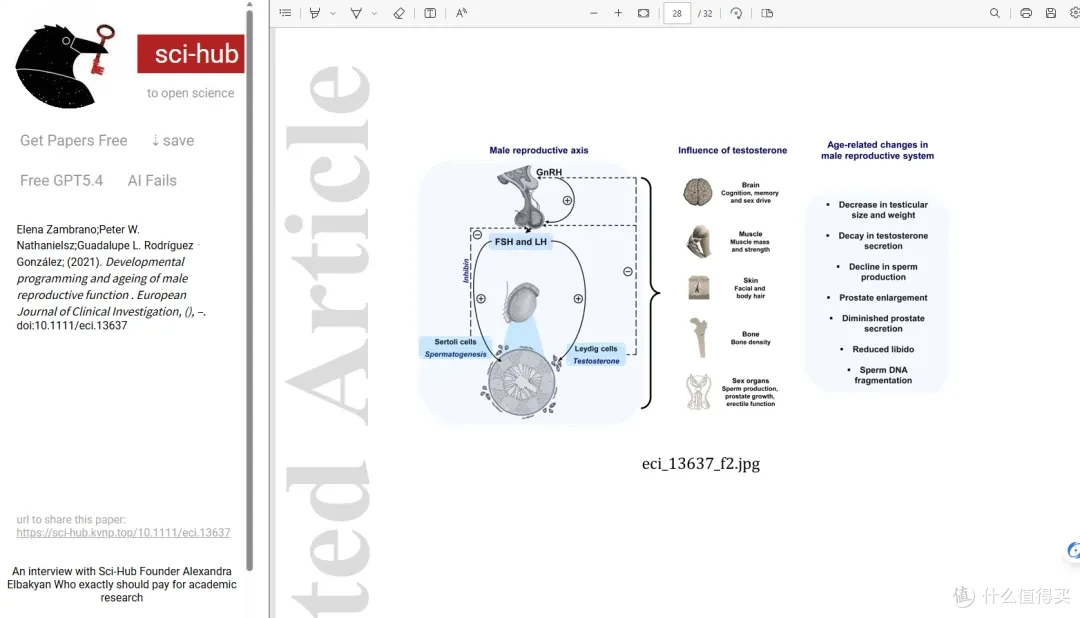Select the eraser tool
The height and width of the screenshot is (618, 1080).
pos(399,13)
